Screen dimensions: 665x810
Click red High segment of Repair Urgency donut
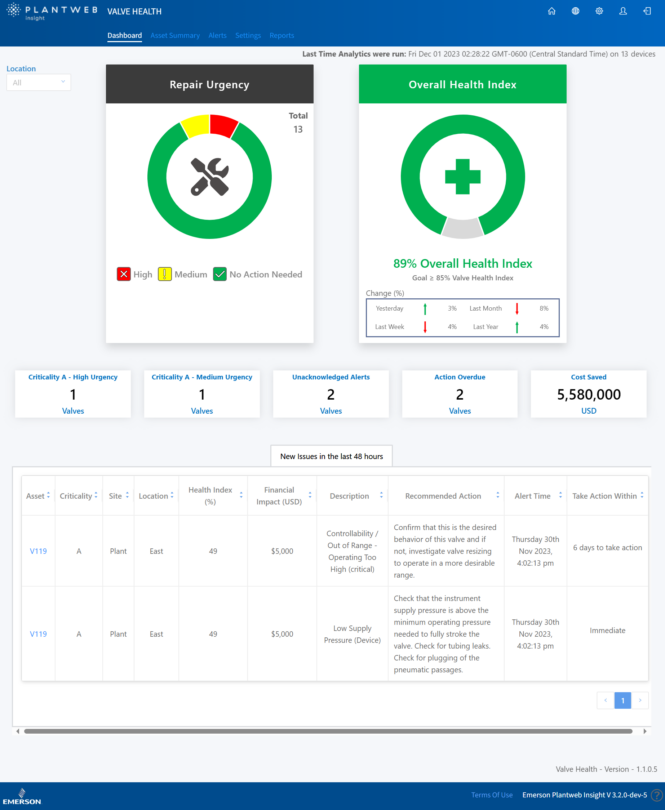tap(223, 126)
